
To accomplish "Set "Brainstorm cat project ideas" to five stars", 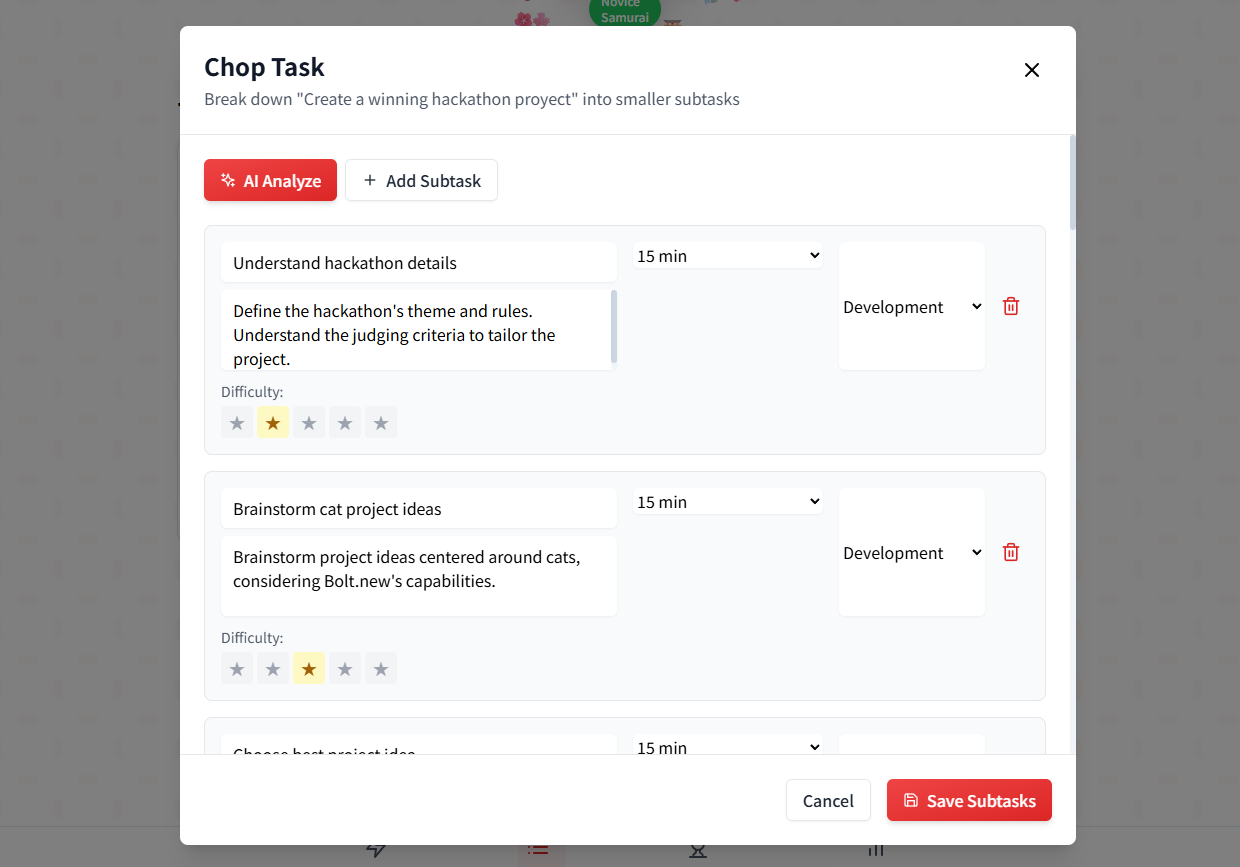I will [x=381, y=668].
